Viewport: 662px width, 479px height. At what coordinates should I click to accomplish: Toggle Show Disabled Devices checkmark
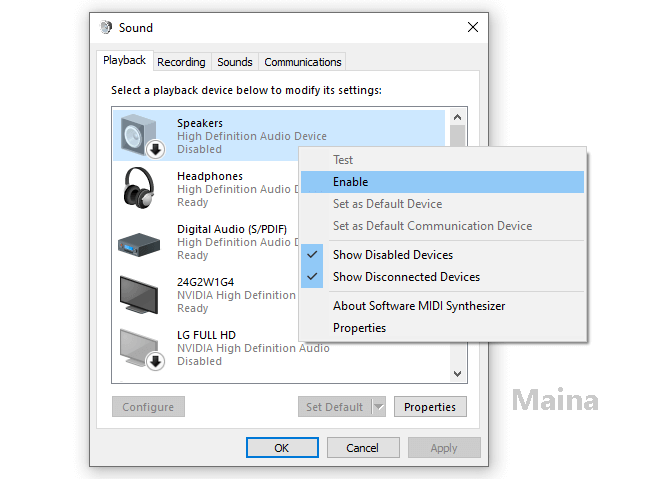point(312,255)
